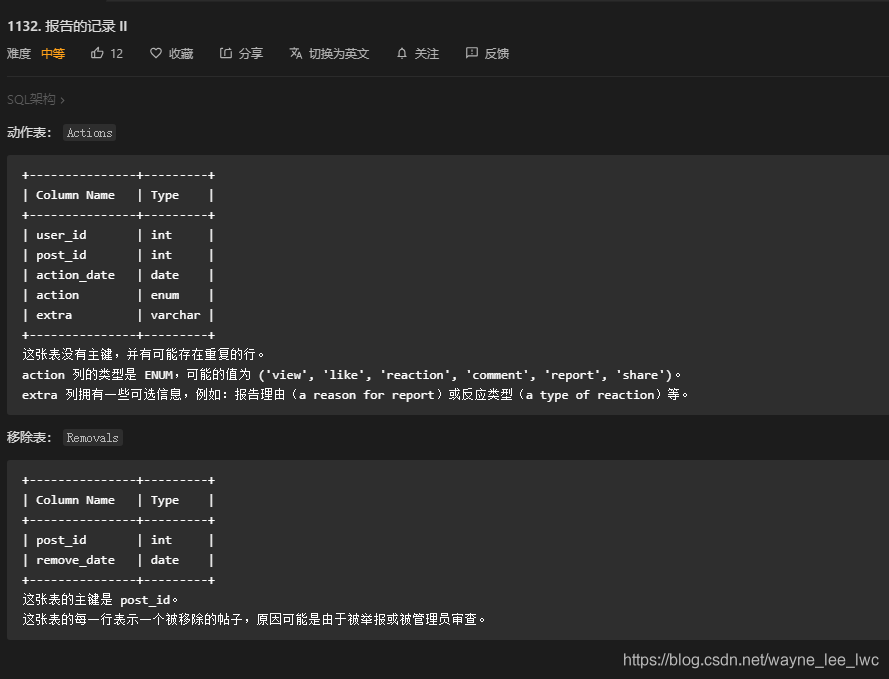889x679 pixels.
Task: Click the 动作表 heading label
Action: click(x=29, y=133)
